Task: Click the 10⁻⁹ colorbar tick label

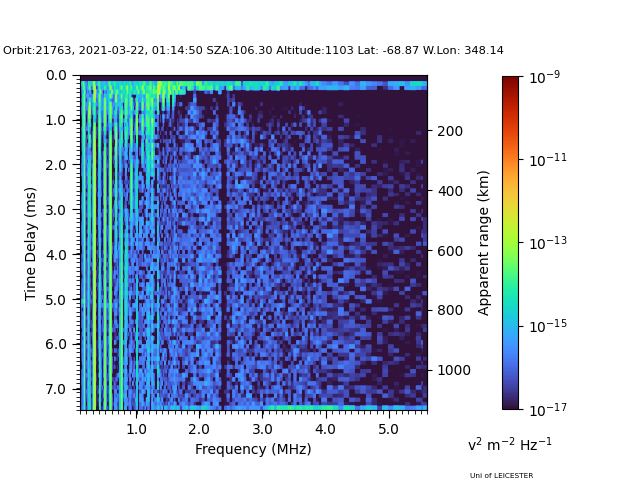Action: pos(544,77)
